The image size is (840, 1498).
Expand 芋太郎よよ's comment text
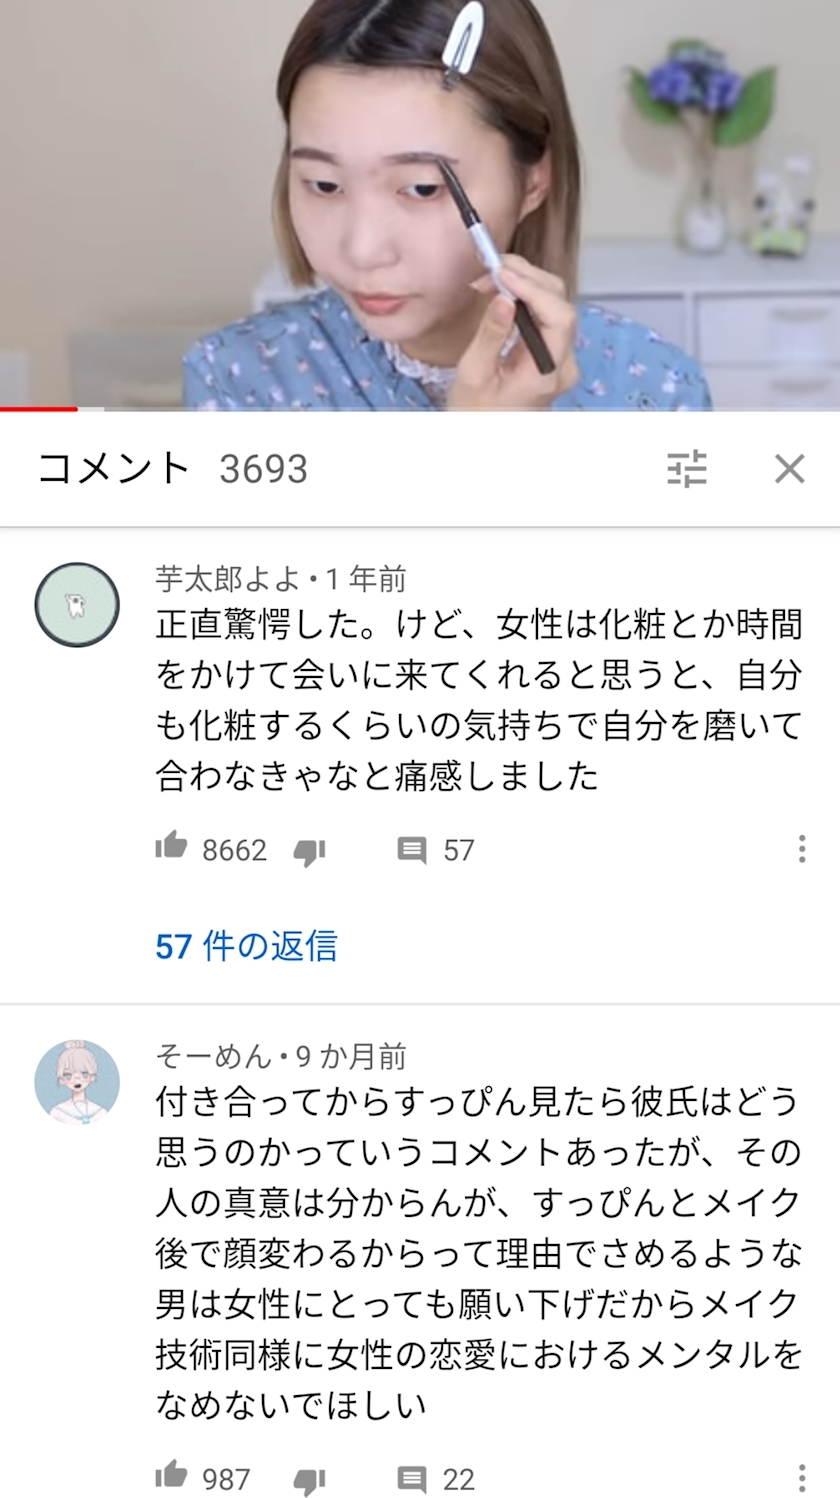(479, 701)
